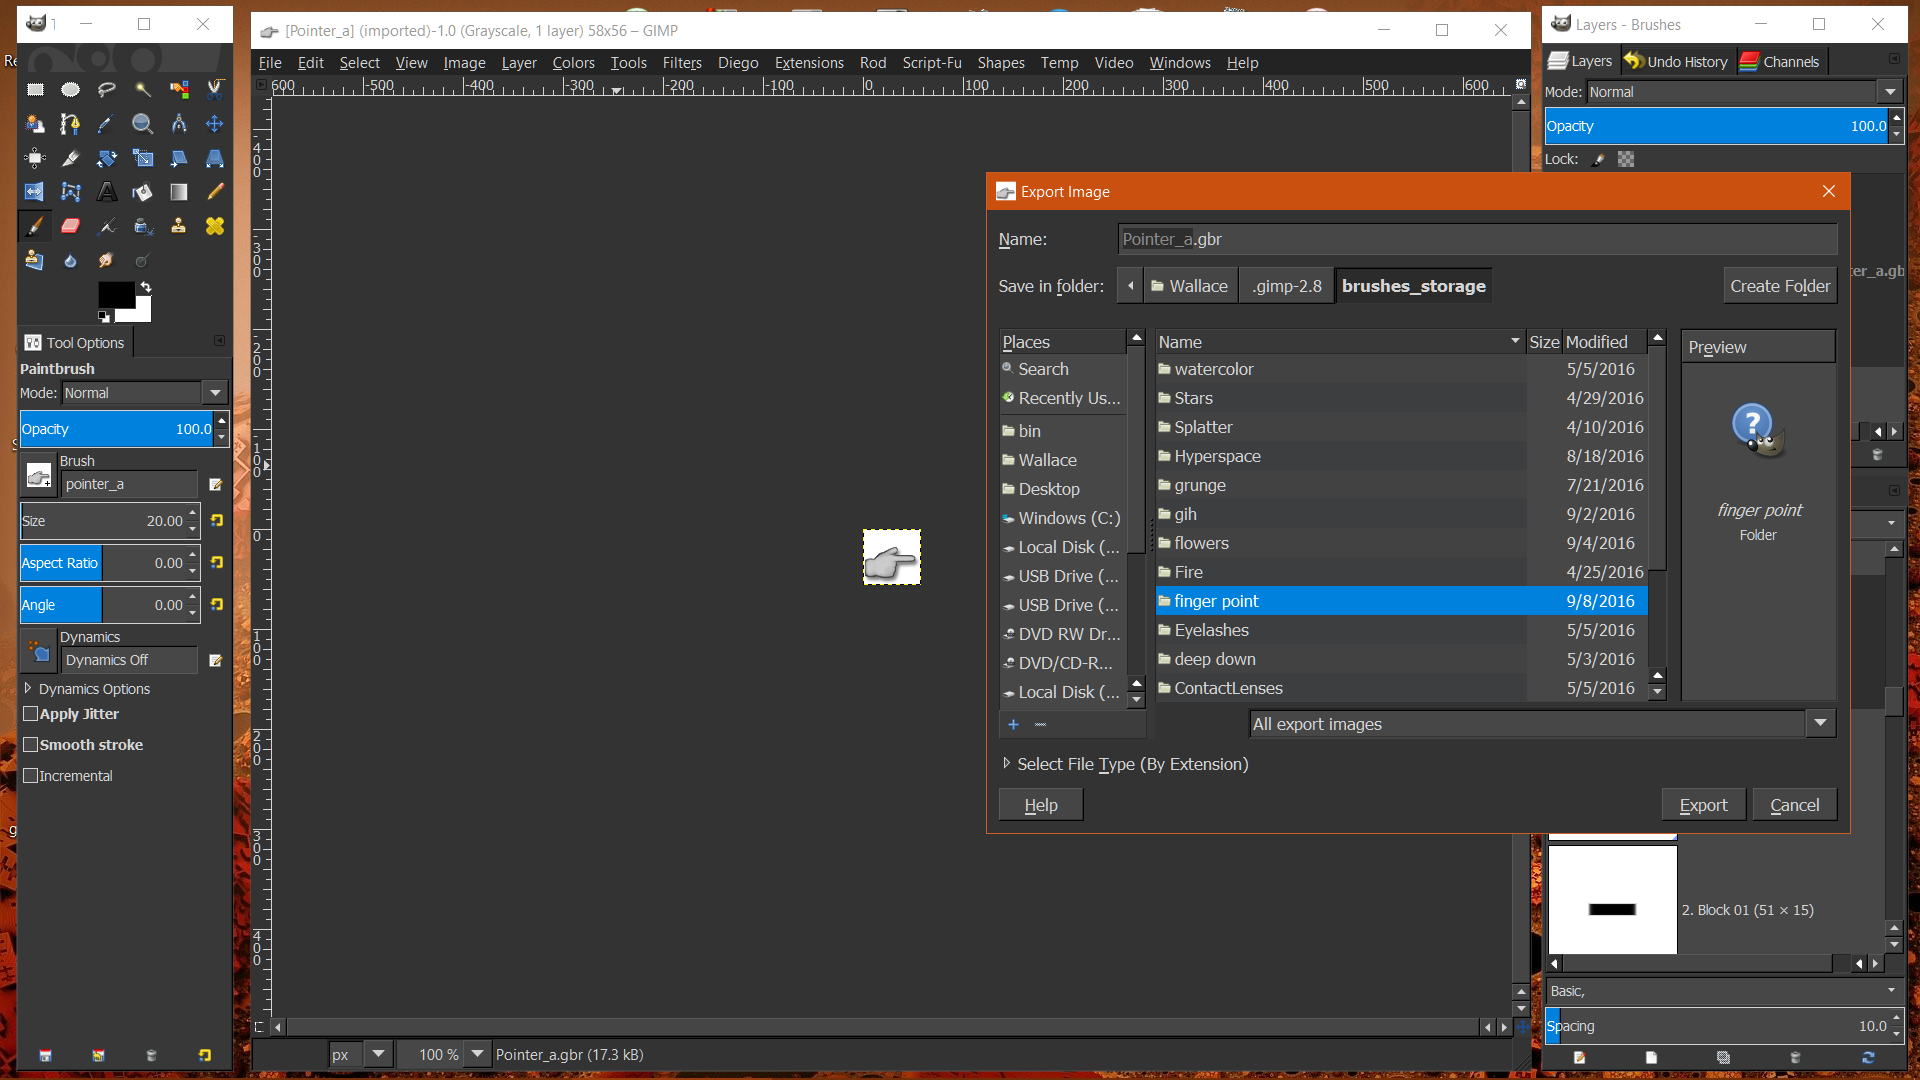Open the 100% zoom level dropdown
The width and height of the screenshot is (1920, 1080).
pyautogui.click(x=477, y=1054)
